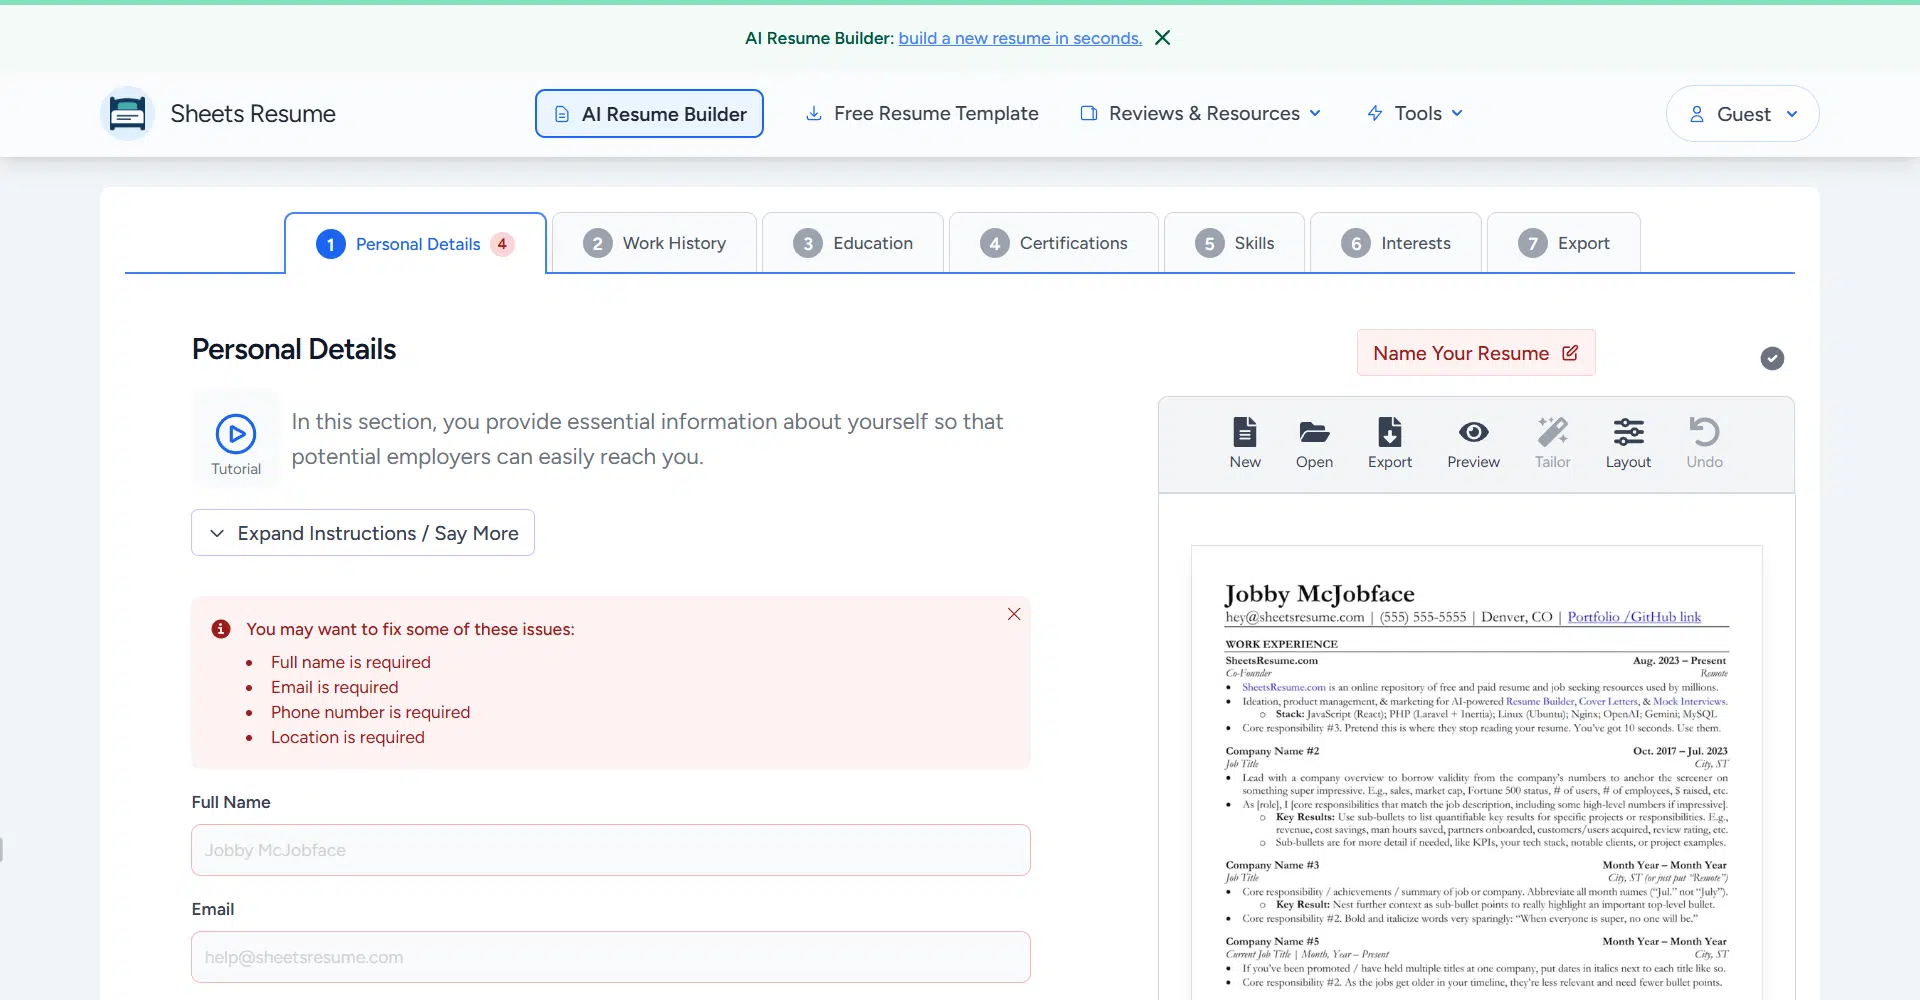Viewport: 1920px width, 1000px height.
Task: Expand the Guest account menu
Action: coord(1742,114)
